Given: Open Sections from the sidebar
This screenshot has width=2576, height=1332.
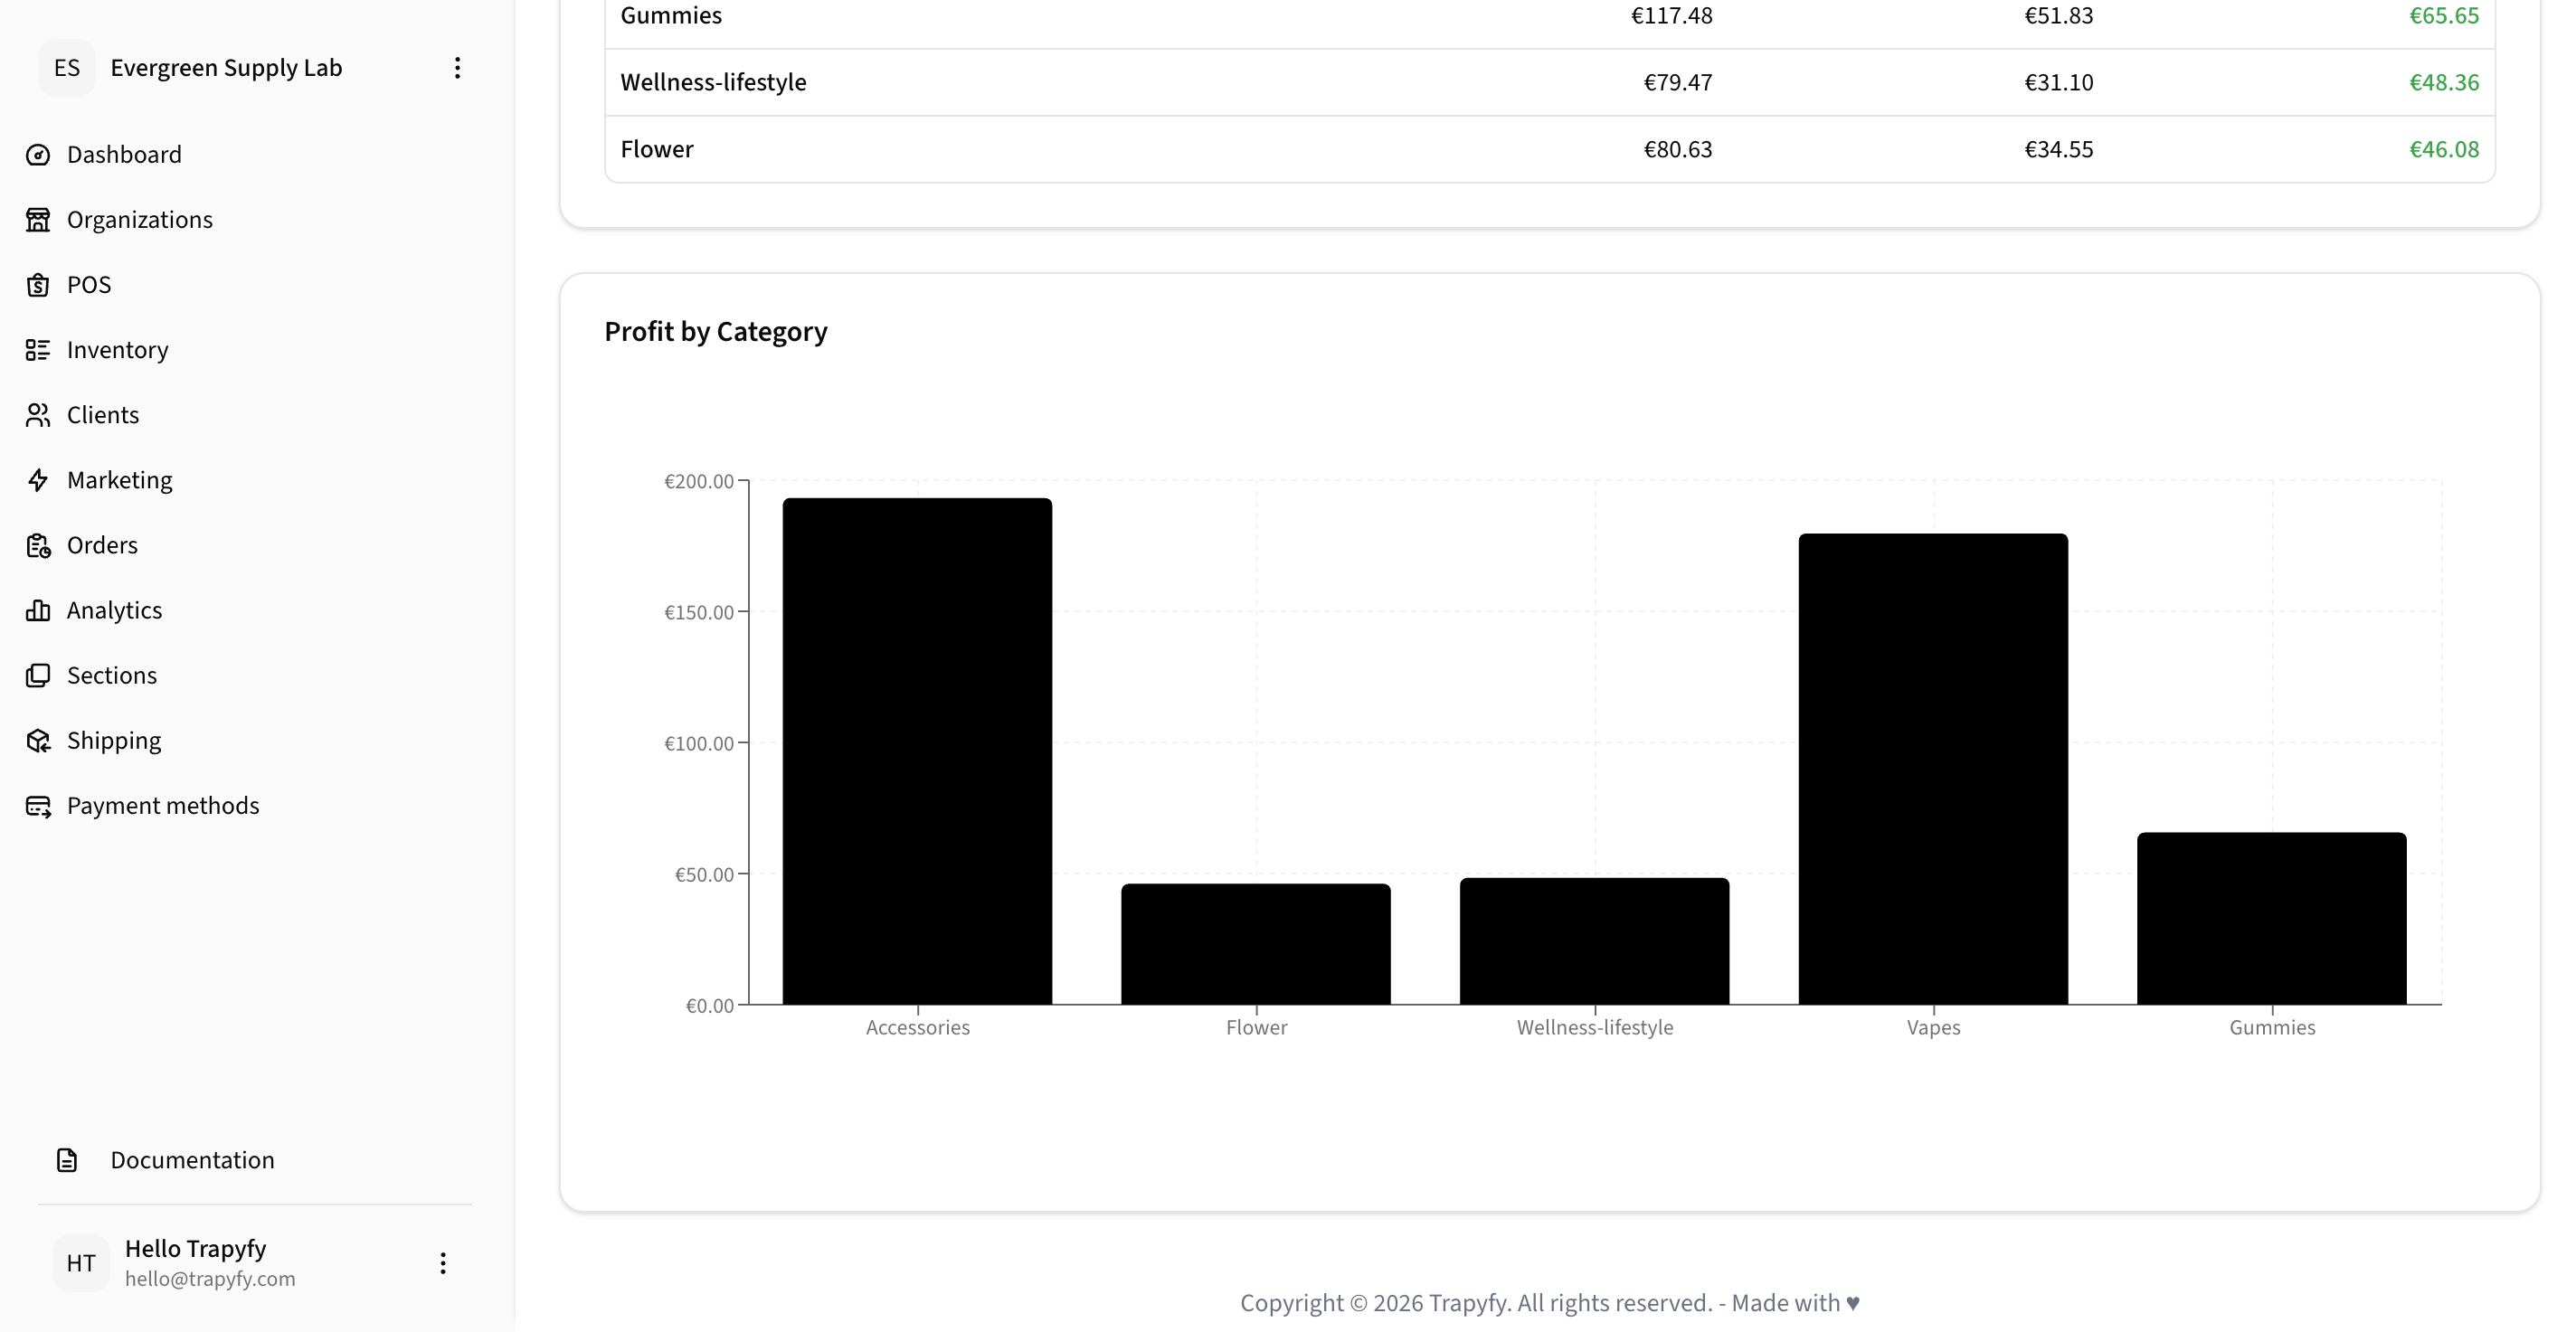Looking at the screenshot, I should (x=112, y=675).
